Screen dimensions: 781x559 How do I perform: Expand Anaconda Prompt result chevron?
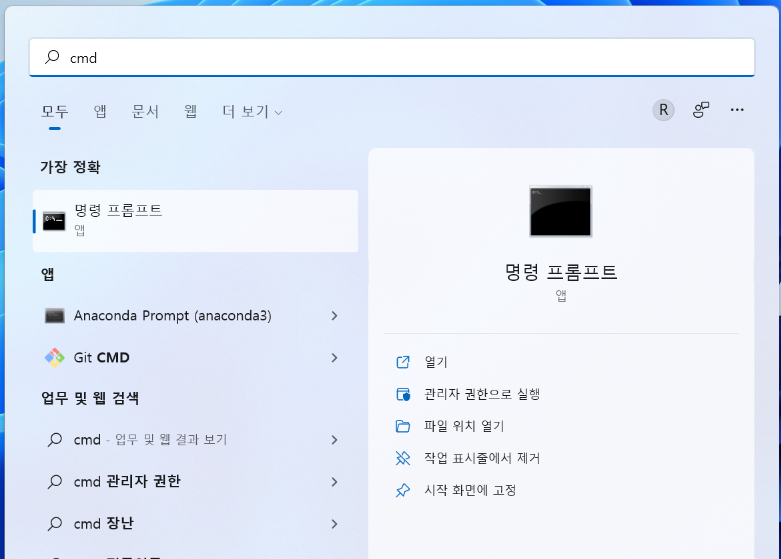point(334,316)
